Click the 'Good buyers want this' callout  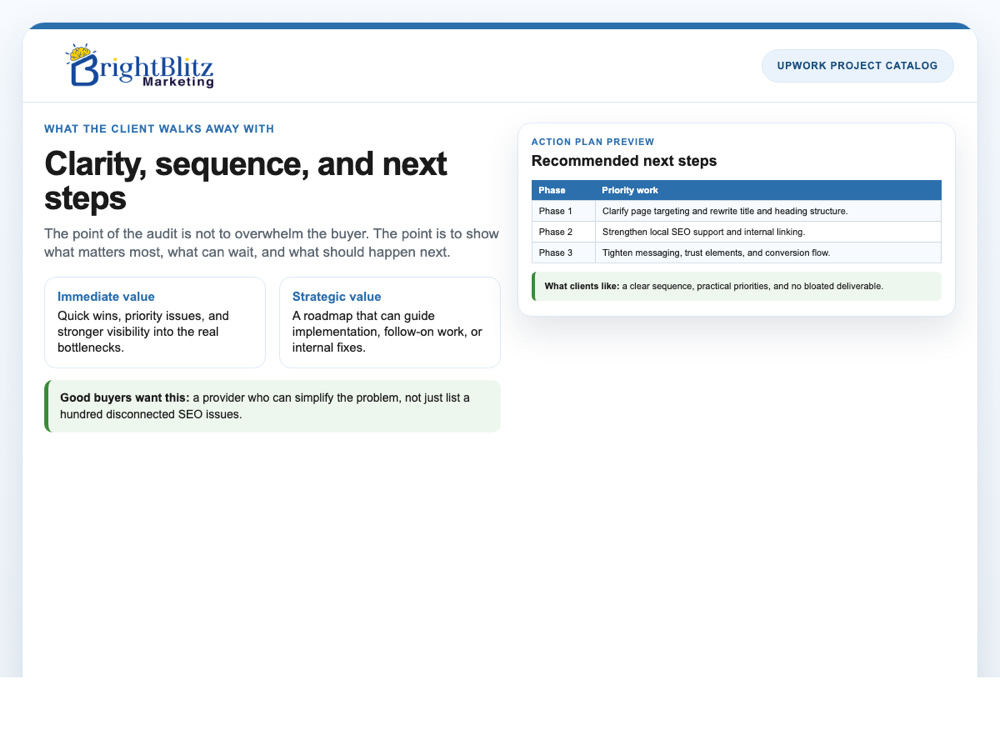click(272, 406)
